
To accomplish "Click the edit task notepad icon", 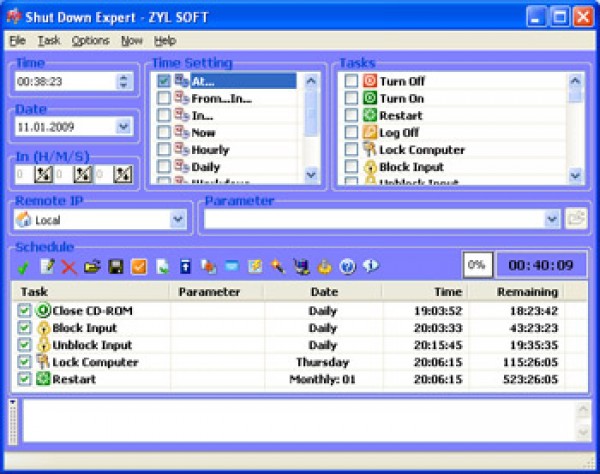I will pos(47,266).
